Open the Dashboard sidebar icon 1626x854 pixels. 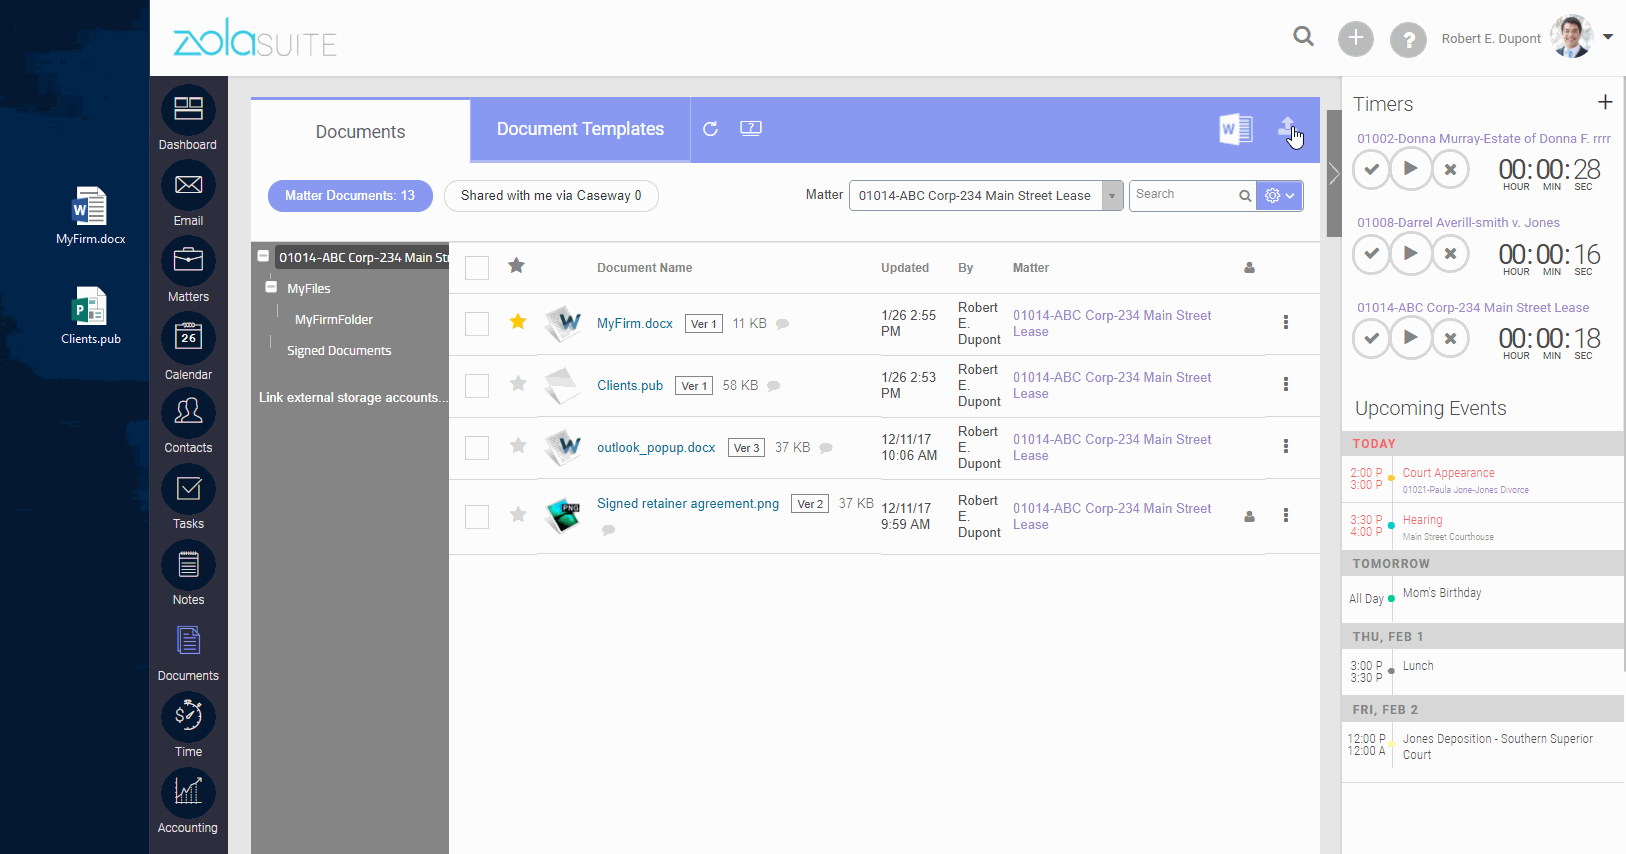pos(188,110)
